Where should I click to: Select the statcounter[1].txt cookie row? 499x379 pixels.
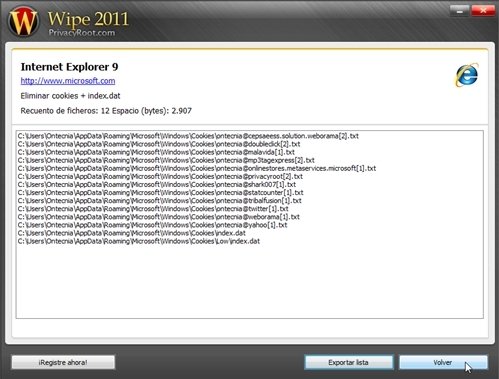pyautogui.click(x=161, y=193)
